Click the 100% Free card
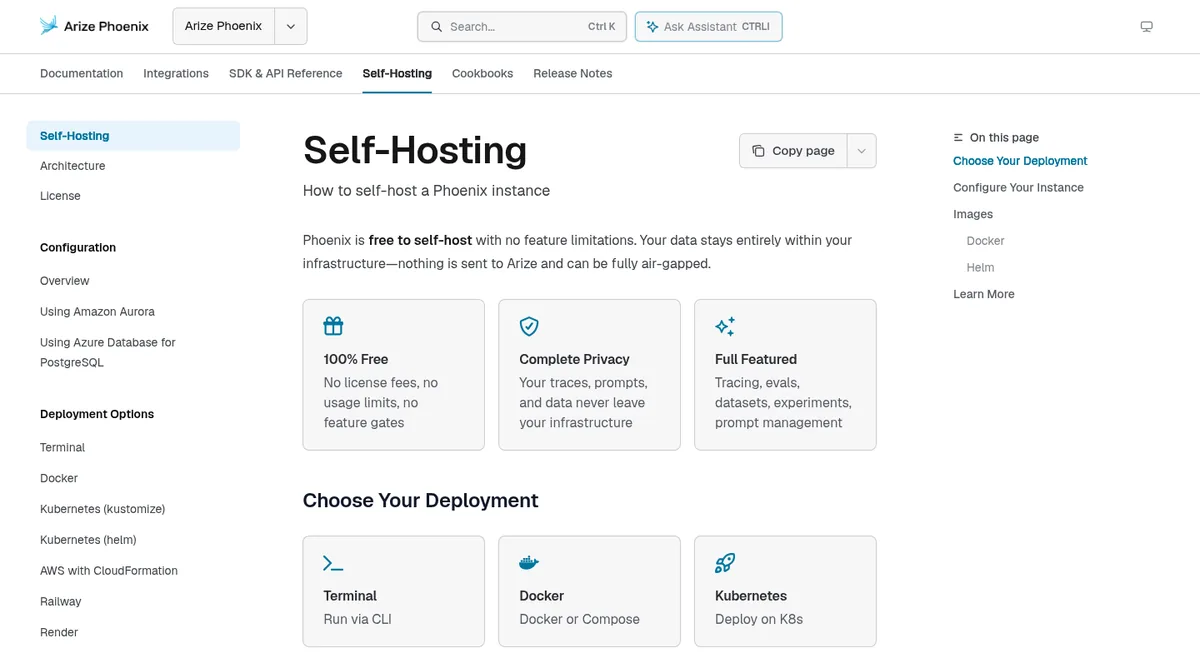1200x658 pixels. [x=393, y=375]
